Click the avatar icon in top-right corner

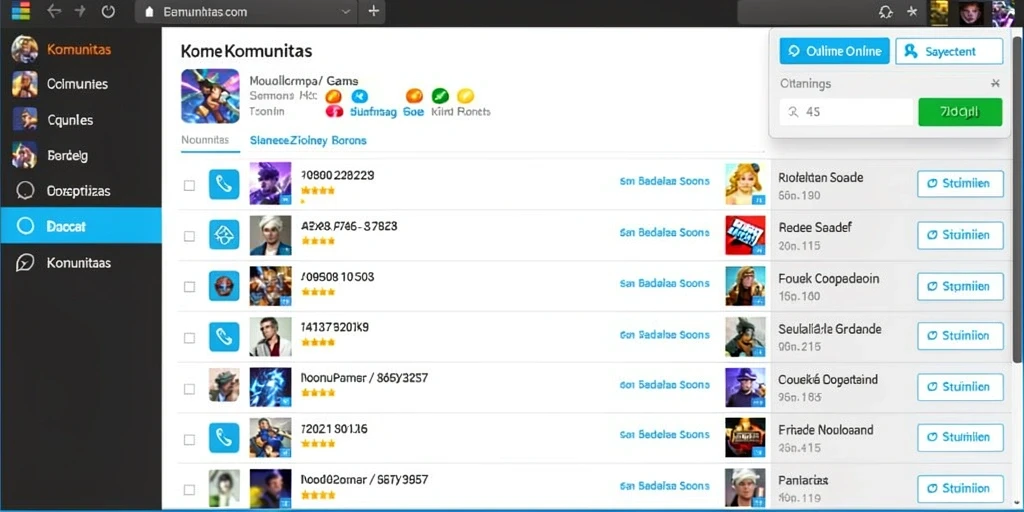pyautogui.click(x=1003, y=12)
